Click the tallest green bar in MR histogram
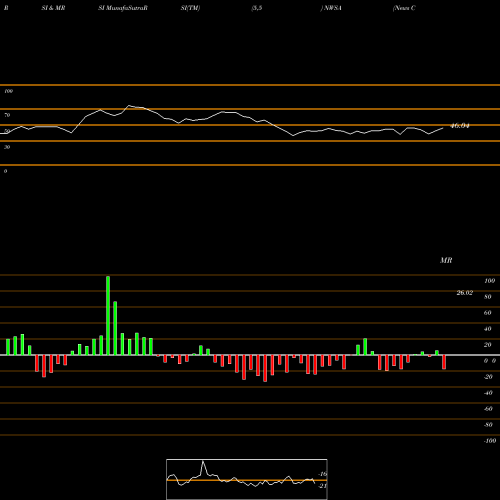Image resolution: width=500 pixels, height=500 pixels. click(x=108, y=315)
